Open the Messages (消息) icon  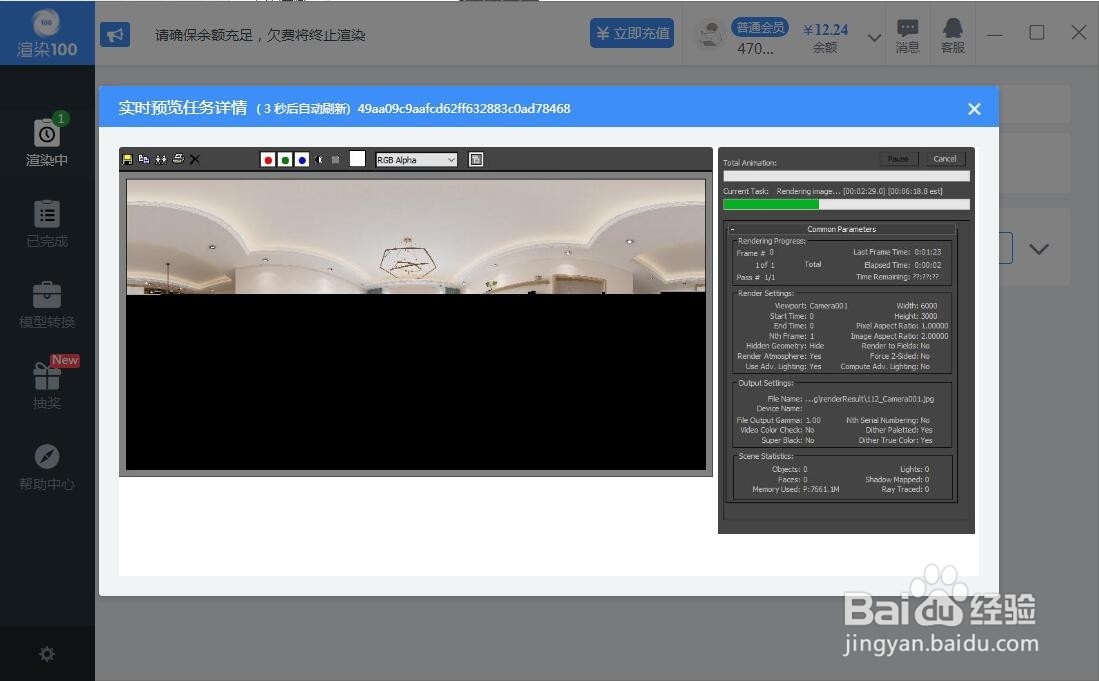click(x=907, y=35)
